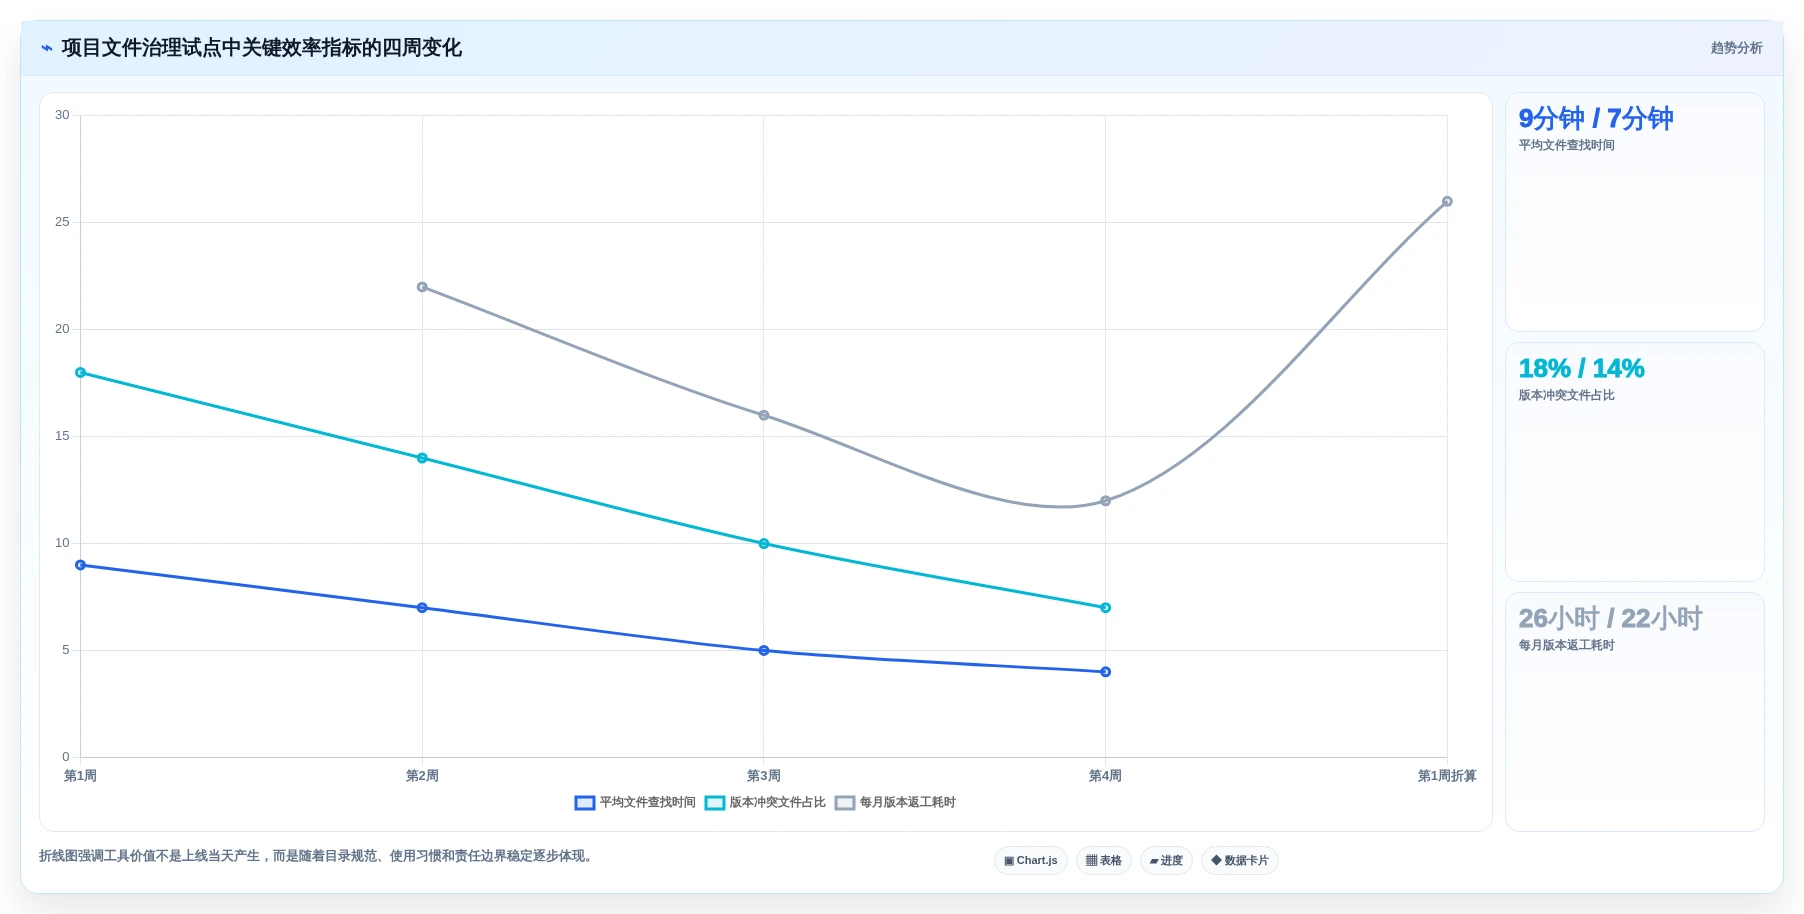This screenshot has height=914, width=1804.
Task: Select the blue data point at 第2周
Action: click(422, 608)
